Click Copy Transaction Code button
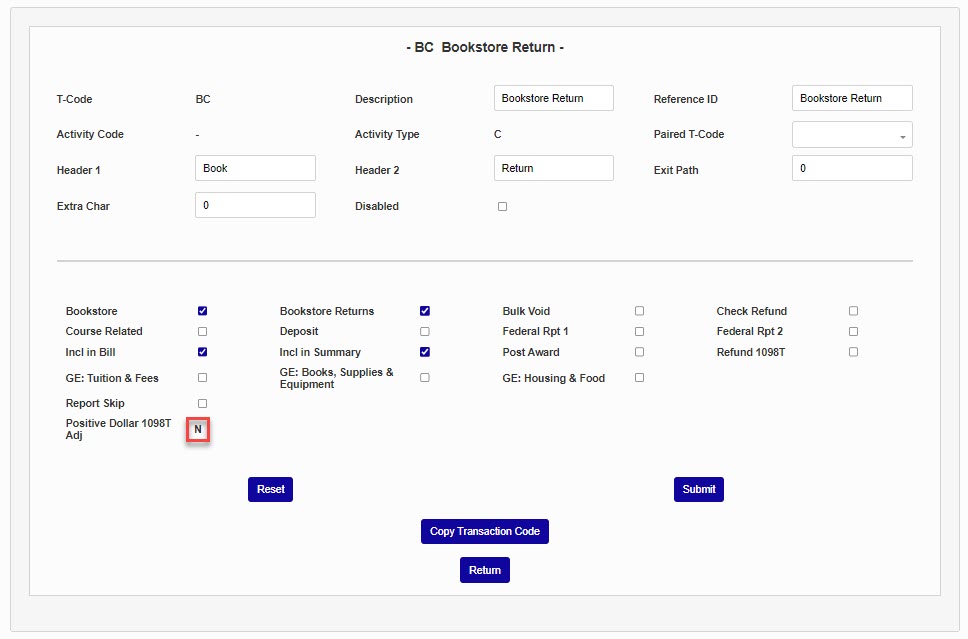 click(x=484, y=532)
